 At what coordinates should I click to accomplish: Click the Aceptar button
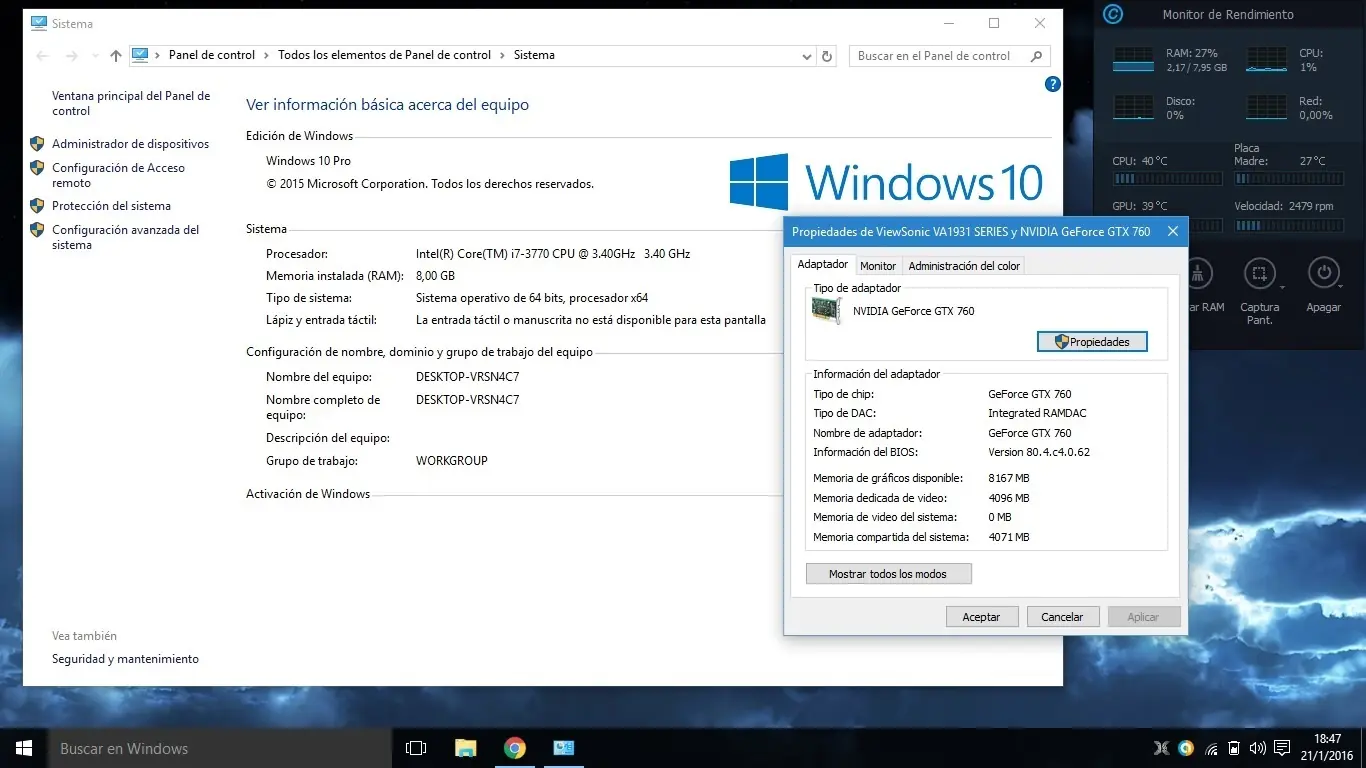[981, 617]
